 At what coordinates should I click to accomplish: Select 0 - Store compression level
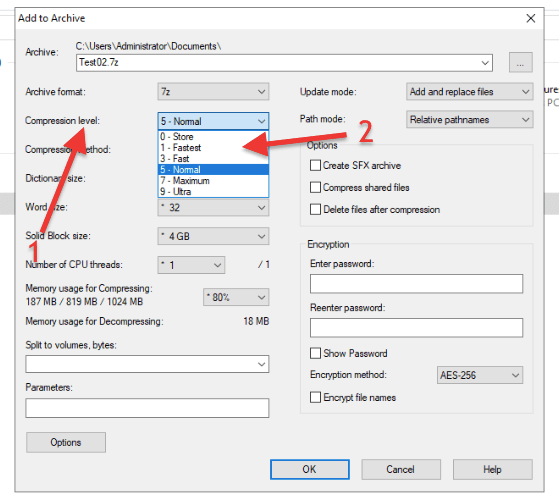(213, 137)
